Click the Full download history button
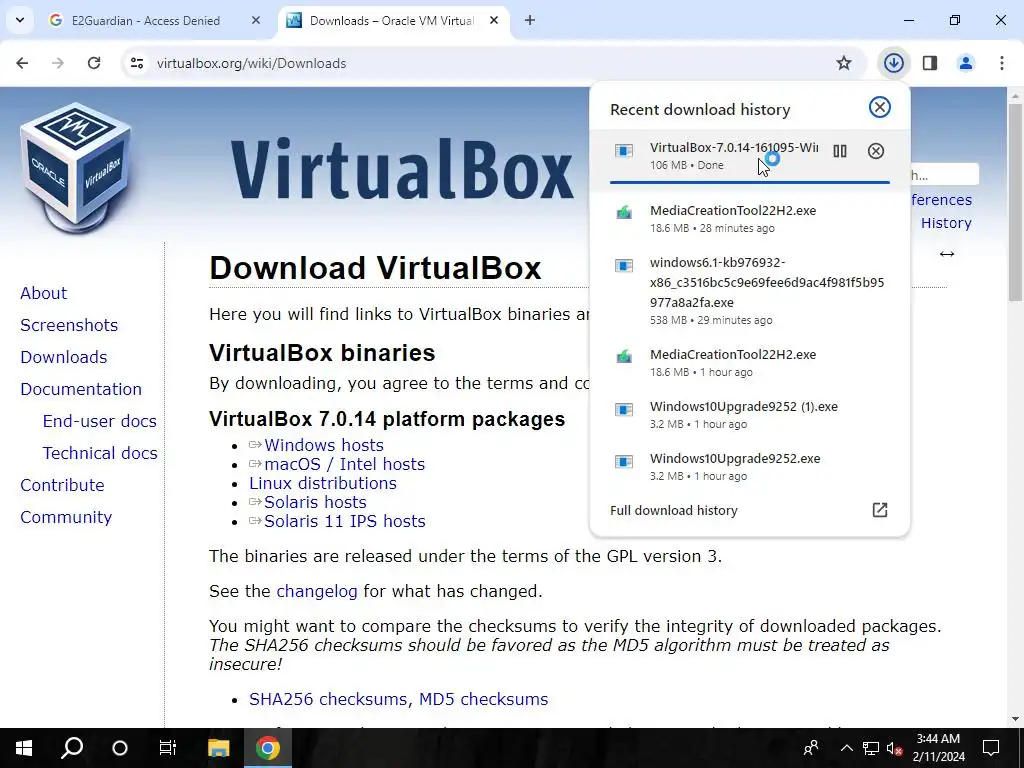 [x=749, y=511]
